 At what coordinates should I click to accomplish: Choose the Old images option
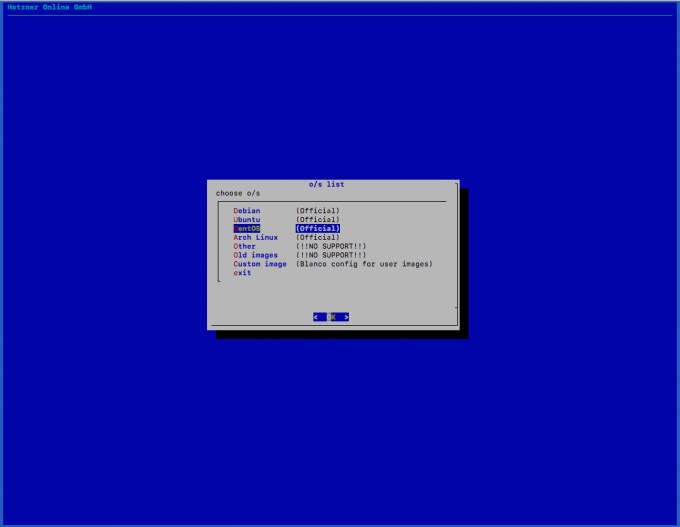pos(256,255)
